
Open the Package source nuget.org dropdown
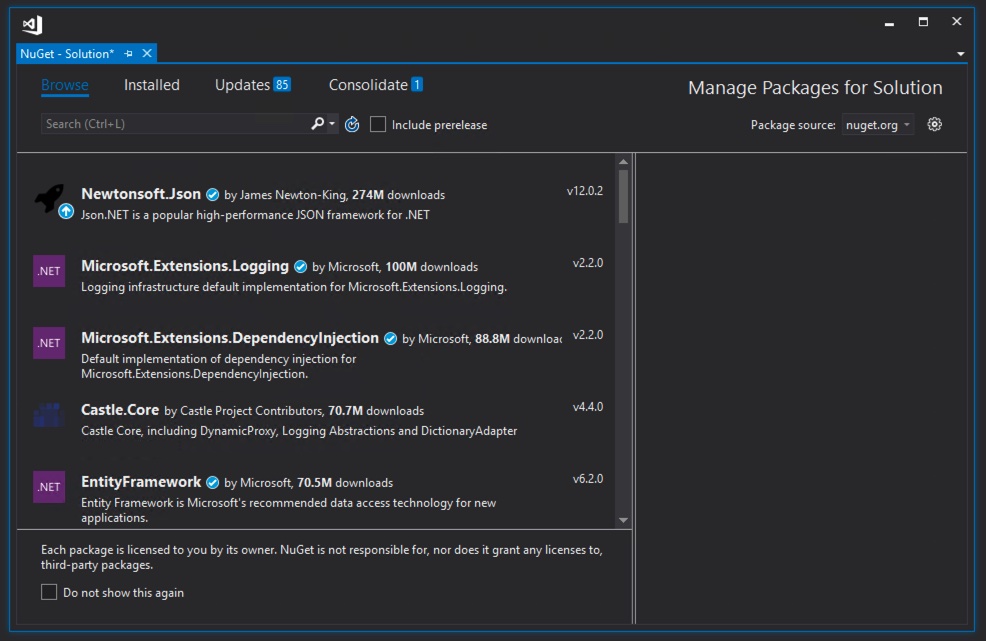click(x=878, y=125)
